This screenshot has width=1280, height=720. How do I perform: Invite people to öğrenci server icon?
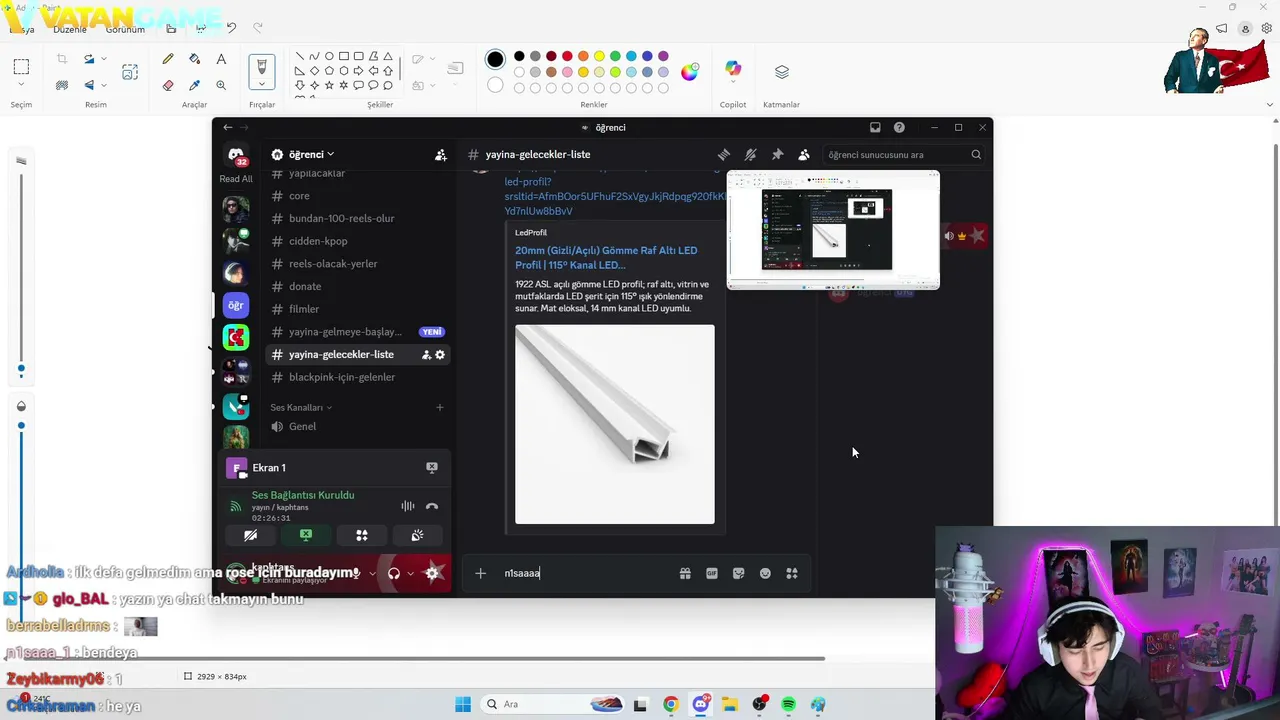pyautogui.click(x=440, y=155)
